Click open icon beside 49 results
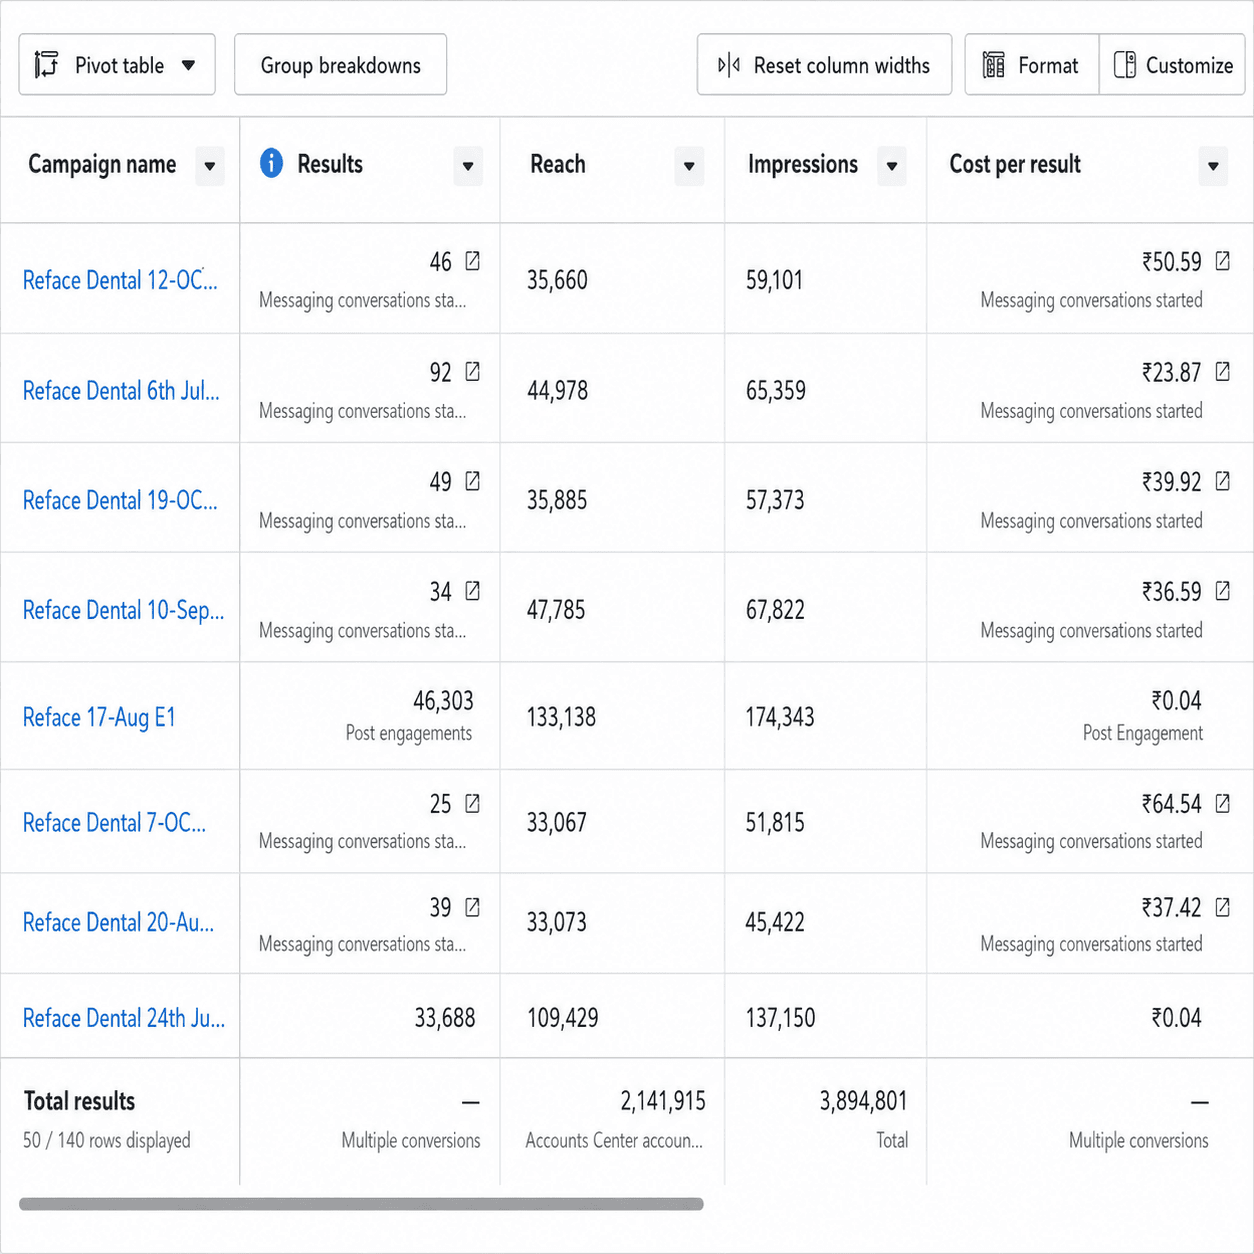Image resolution: width=1254 pixels, height=1254 pixels. pyautogui.click(x=473, y=481)
